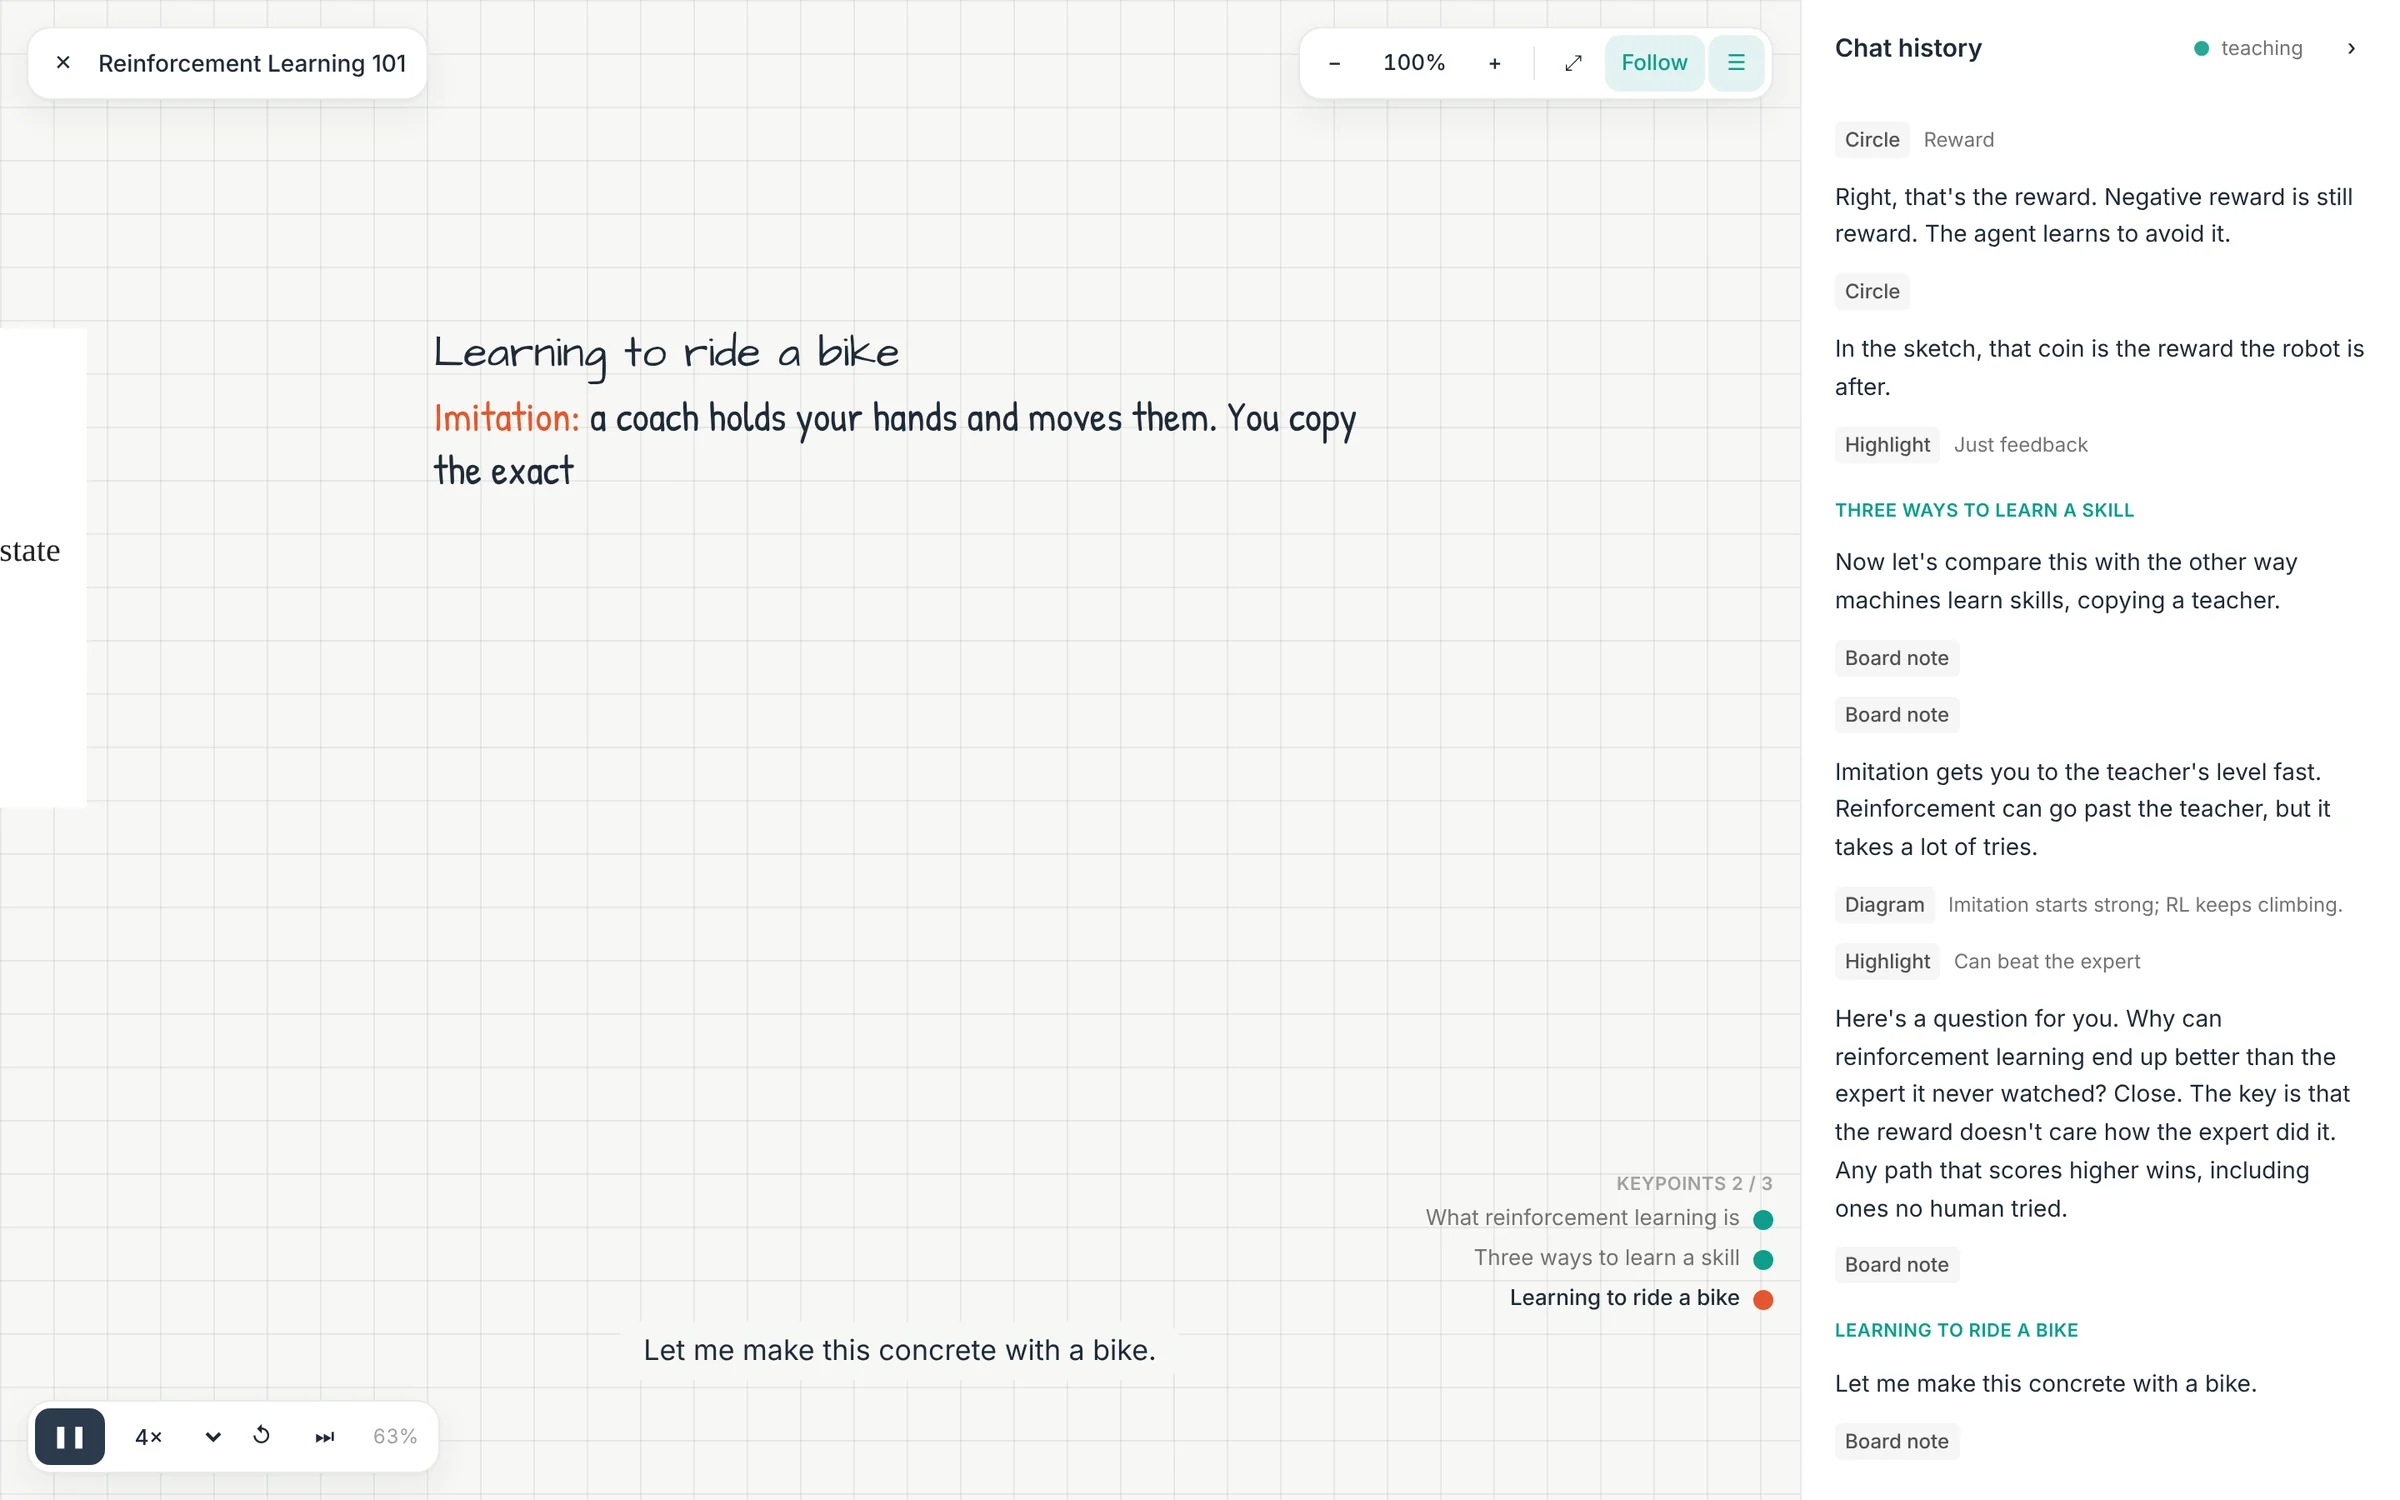Open 'LEARNING TO RIDE A BIKE' section heading
The width and height of the screenshot is (2400, 1500).
(x=1956, y=1330)
